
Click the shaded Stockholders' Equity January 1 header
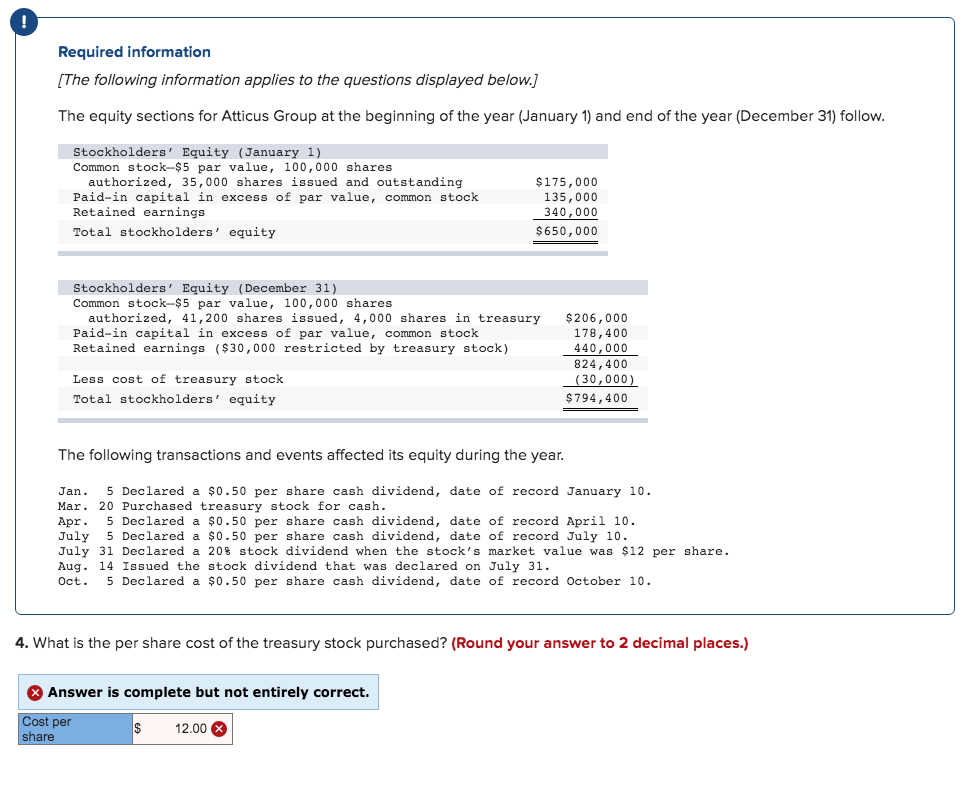[x=335, y=151]
